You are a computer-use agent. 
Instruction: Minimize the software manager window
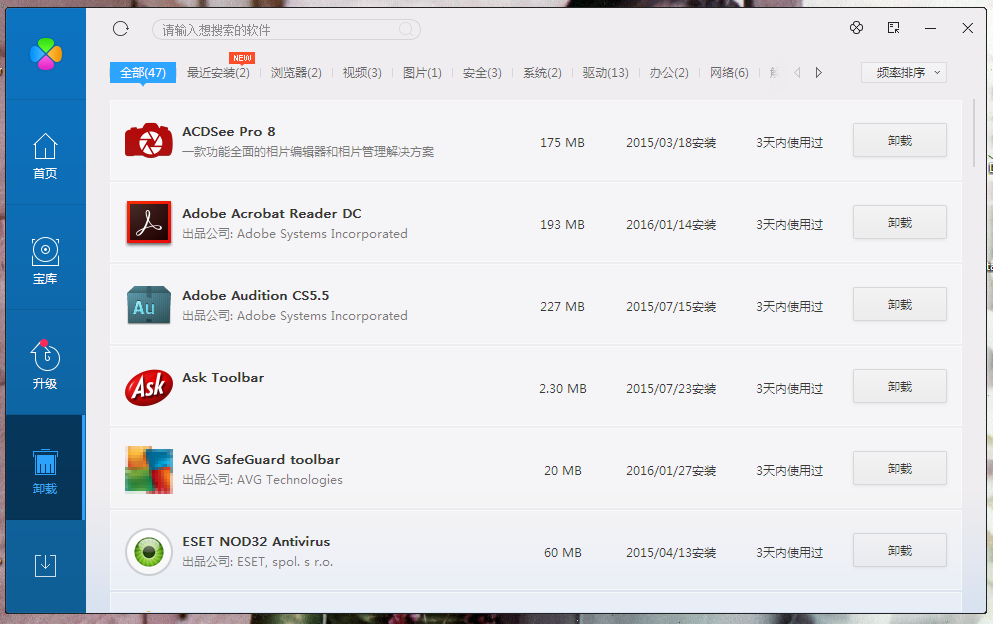pyautogui.click(x=930, y=29)
